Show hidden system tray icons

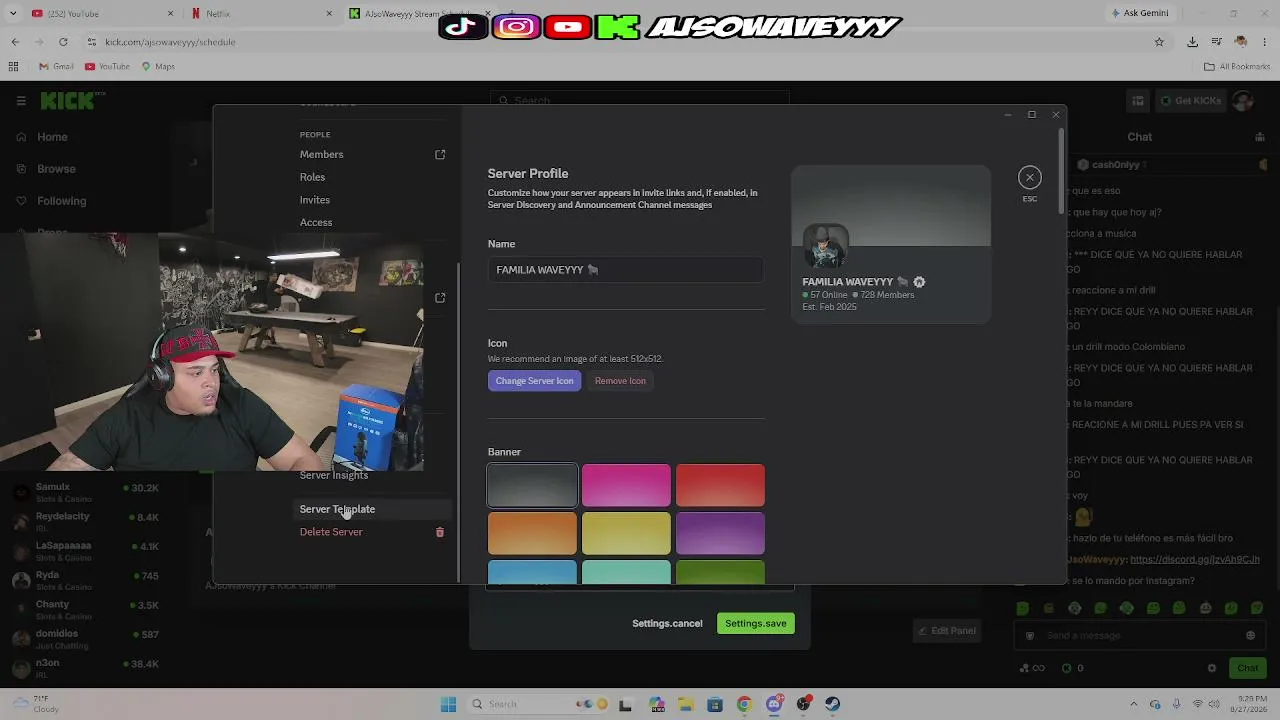1134,704
